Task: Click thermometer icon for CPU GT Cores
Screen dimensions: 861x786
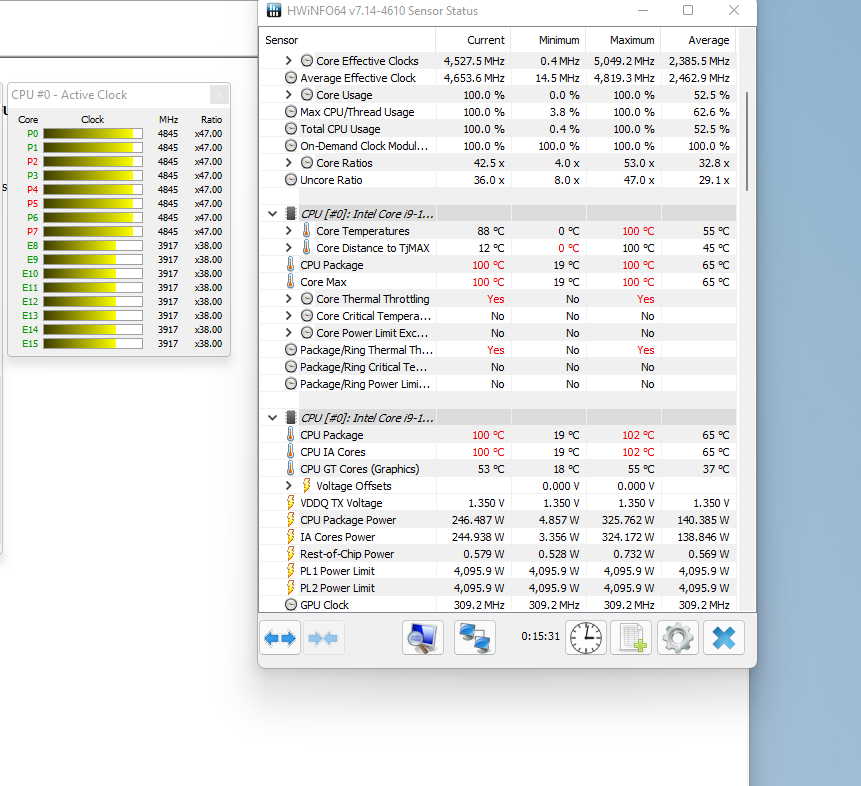Action: (x=290, y=469)
